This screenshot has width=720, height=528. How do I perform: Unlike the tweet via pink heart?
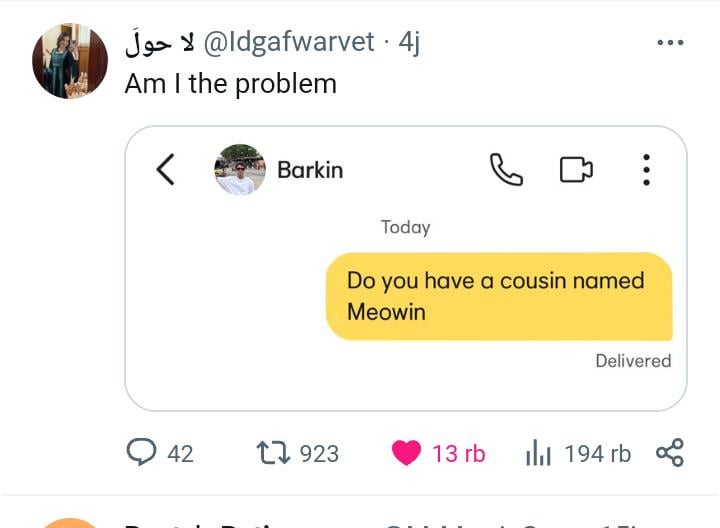tap(406, 453)
